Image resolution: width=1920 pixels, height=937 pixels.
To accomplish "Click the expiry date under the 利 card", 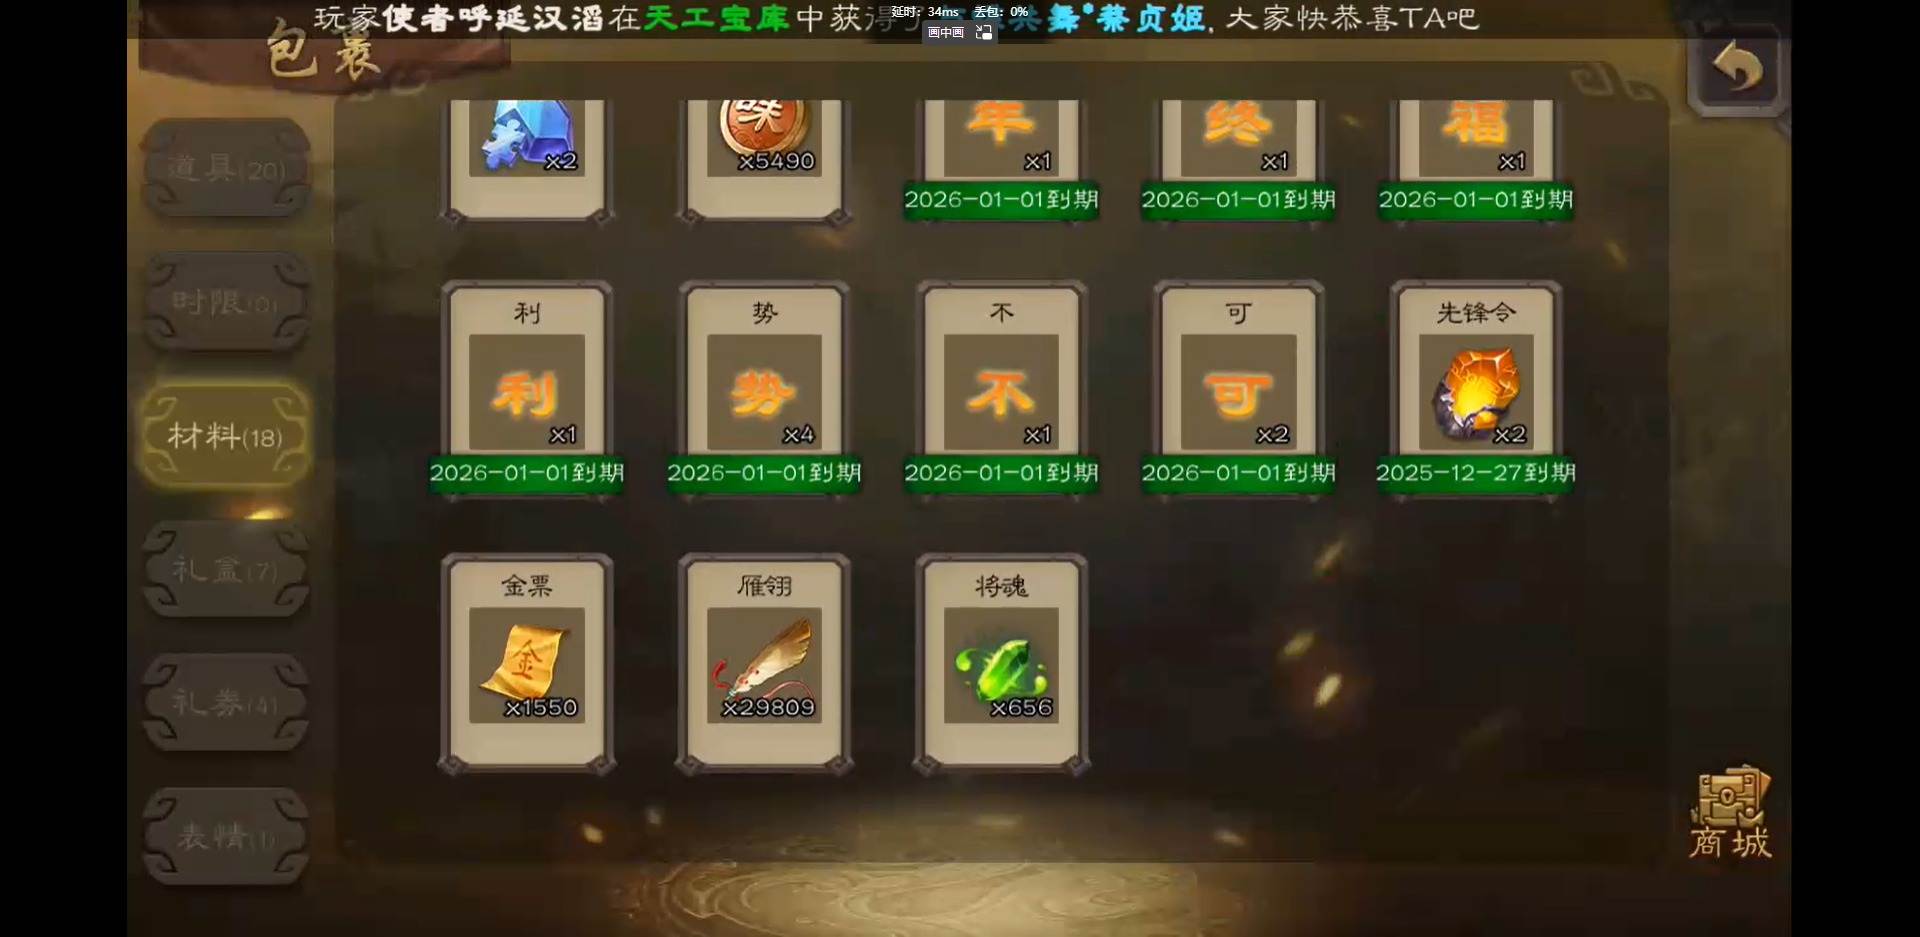I will pyautogui.click(x=527, y=472).
